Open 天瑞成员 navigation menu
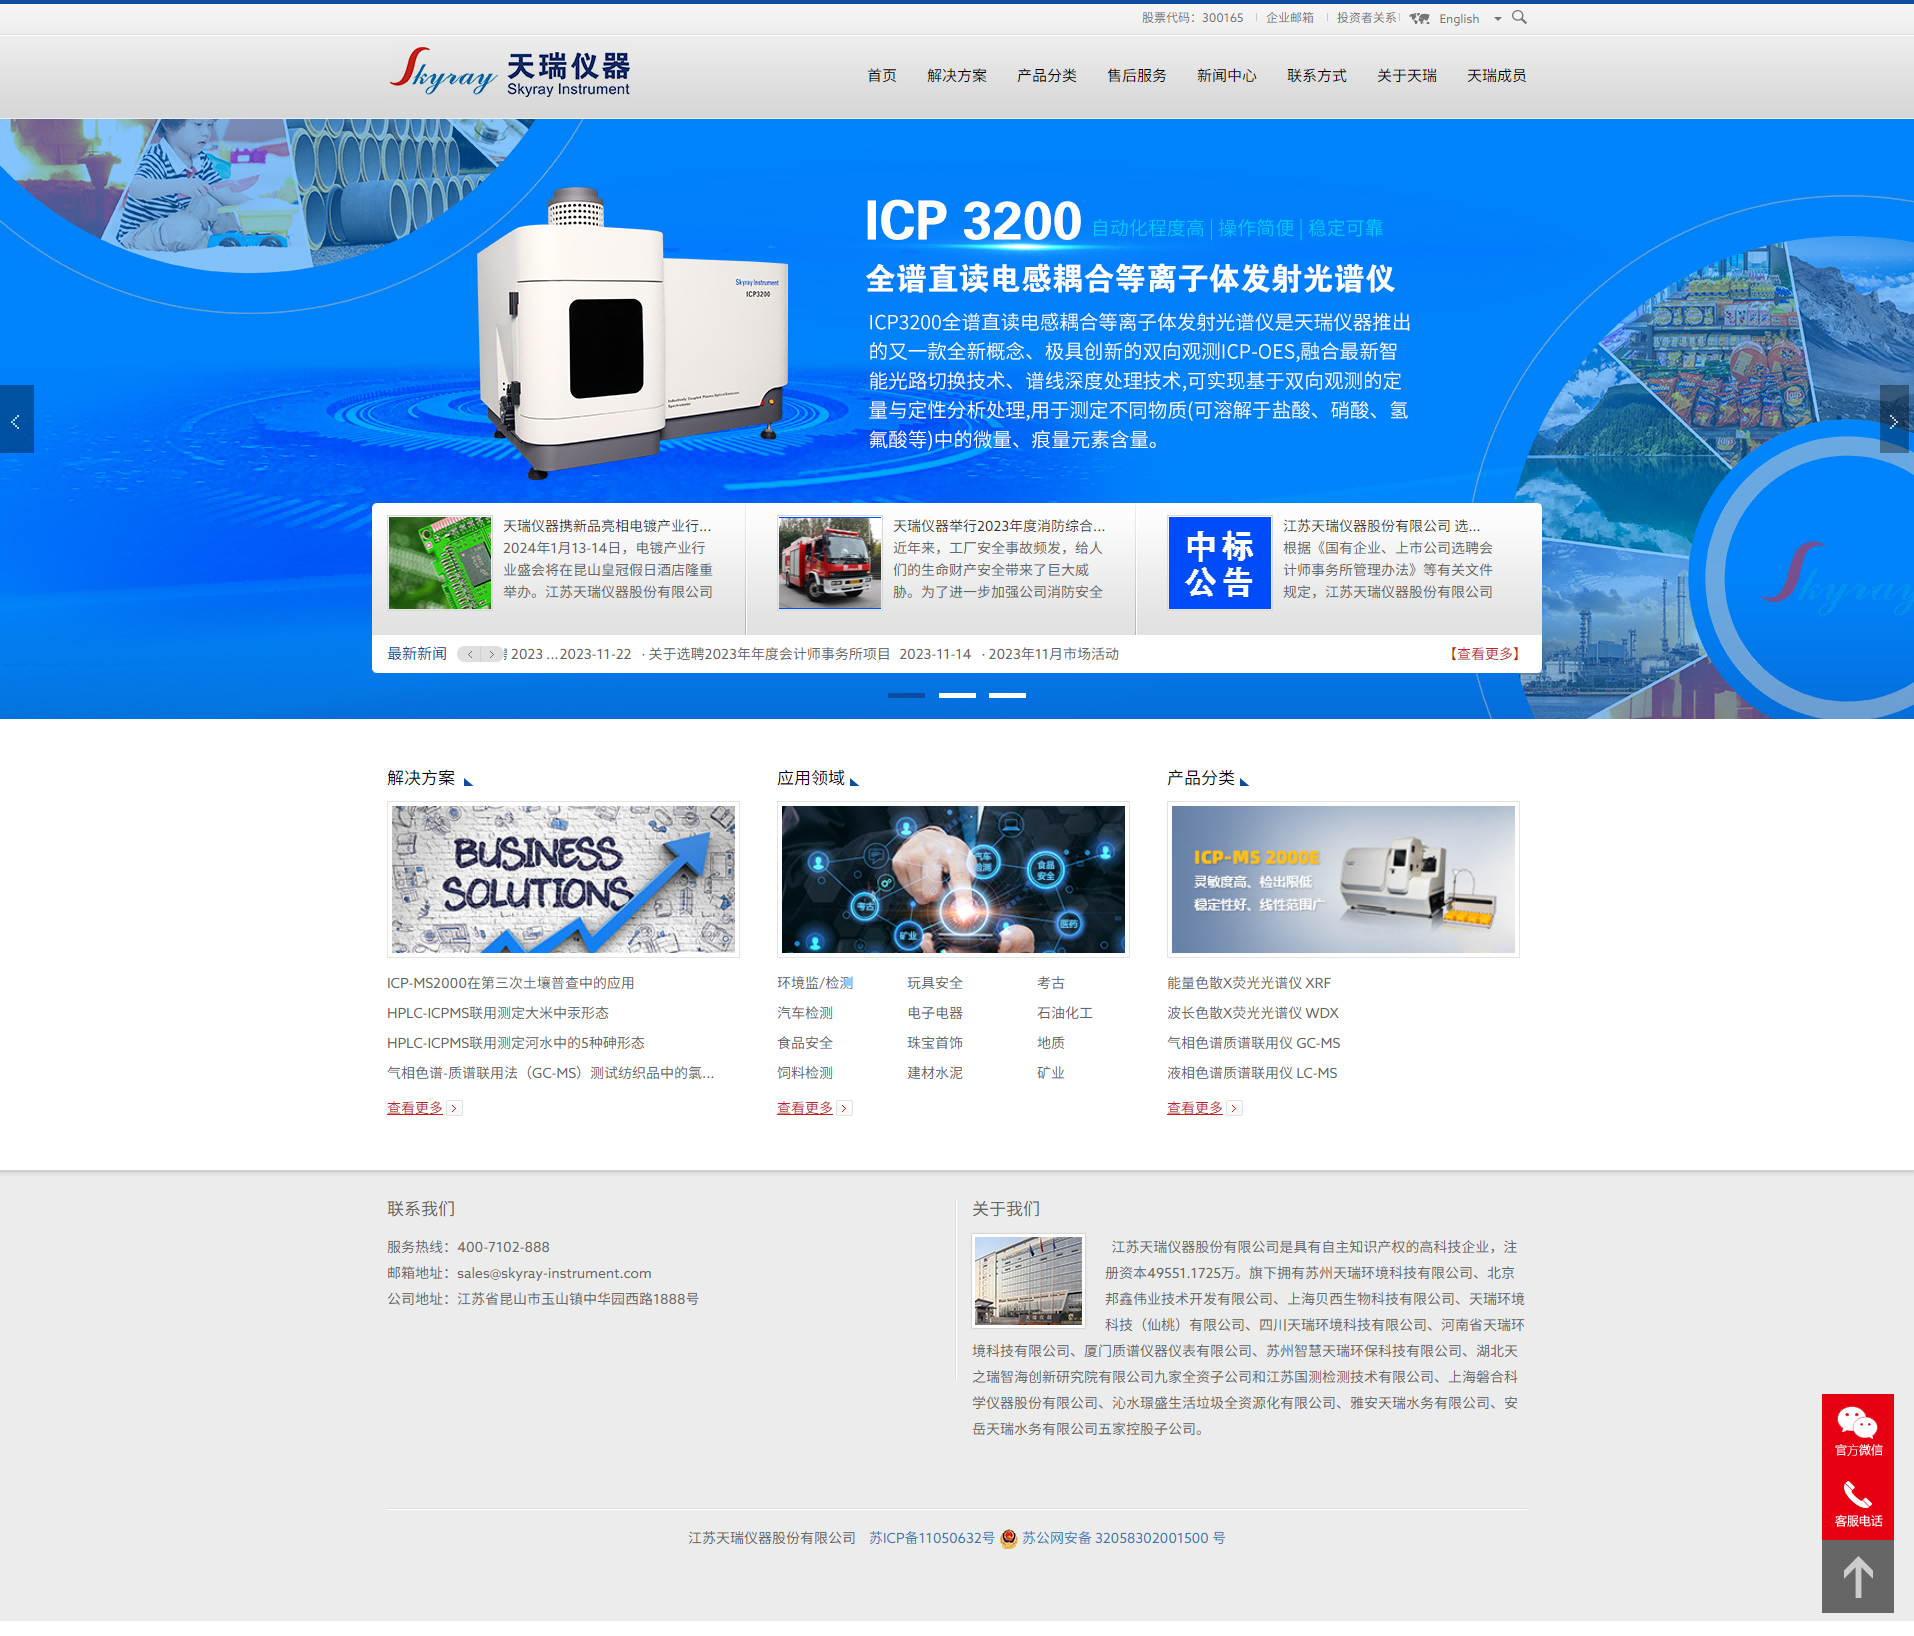This screenshot has width=1914, height=1636. click(1497, 76)
